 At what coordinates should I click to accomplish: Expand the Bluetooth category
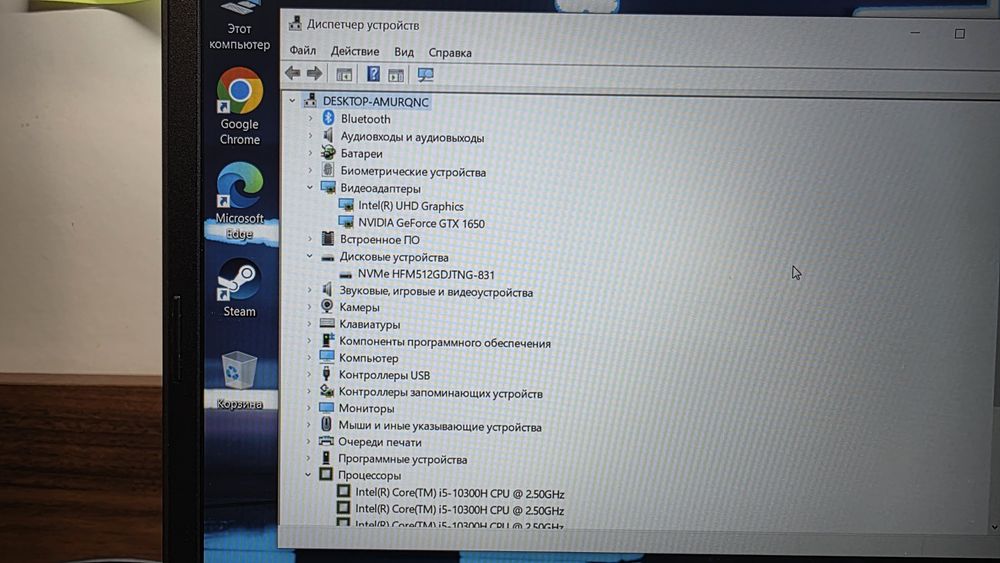click(x=311, y=118)
